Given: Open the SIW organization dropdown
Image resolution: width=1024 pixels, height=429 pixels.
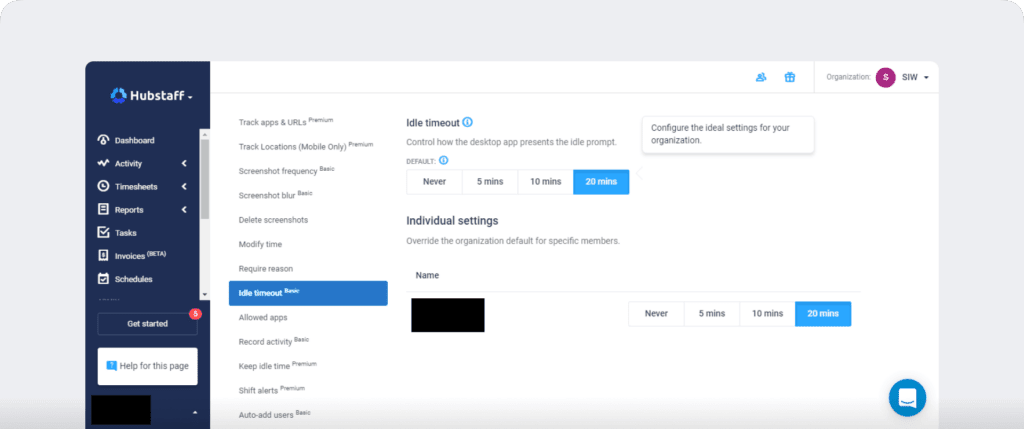Looking at the screenshot, I should [x=903, y=77].
